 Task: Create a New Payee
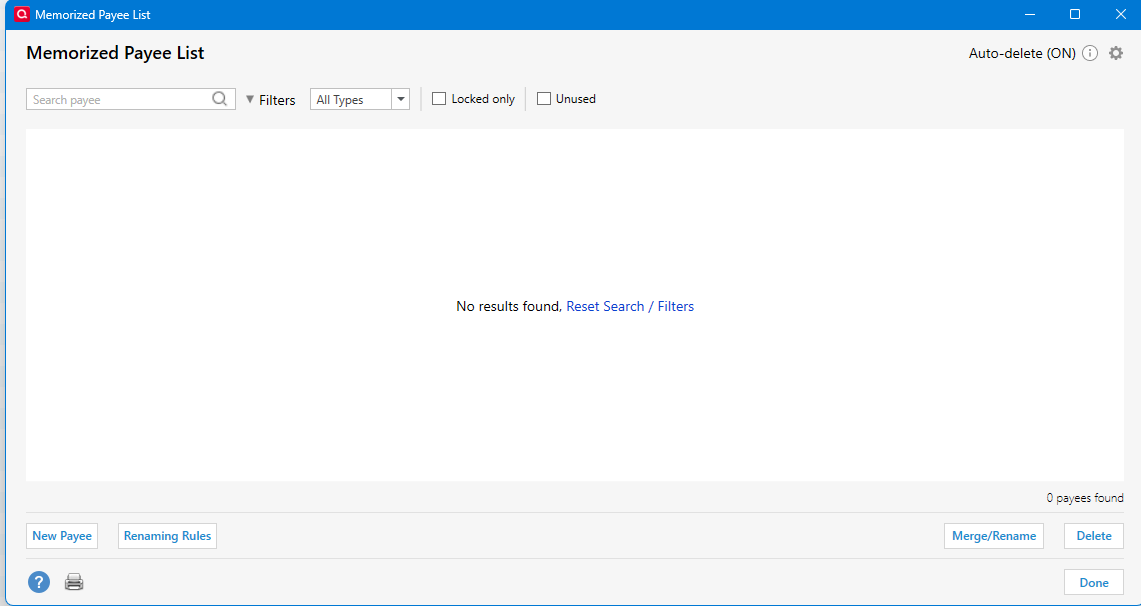point(62,536)
